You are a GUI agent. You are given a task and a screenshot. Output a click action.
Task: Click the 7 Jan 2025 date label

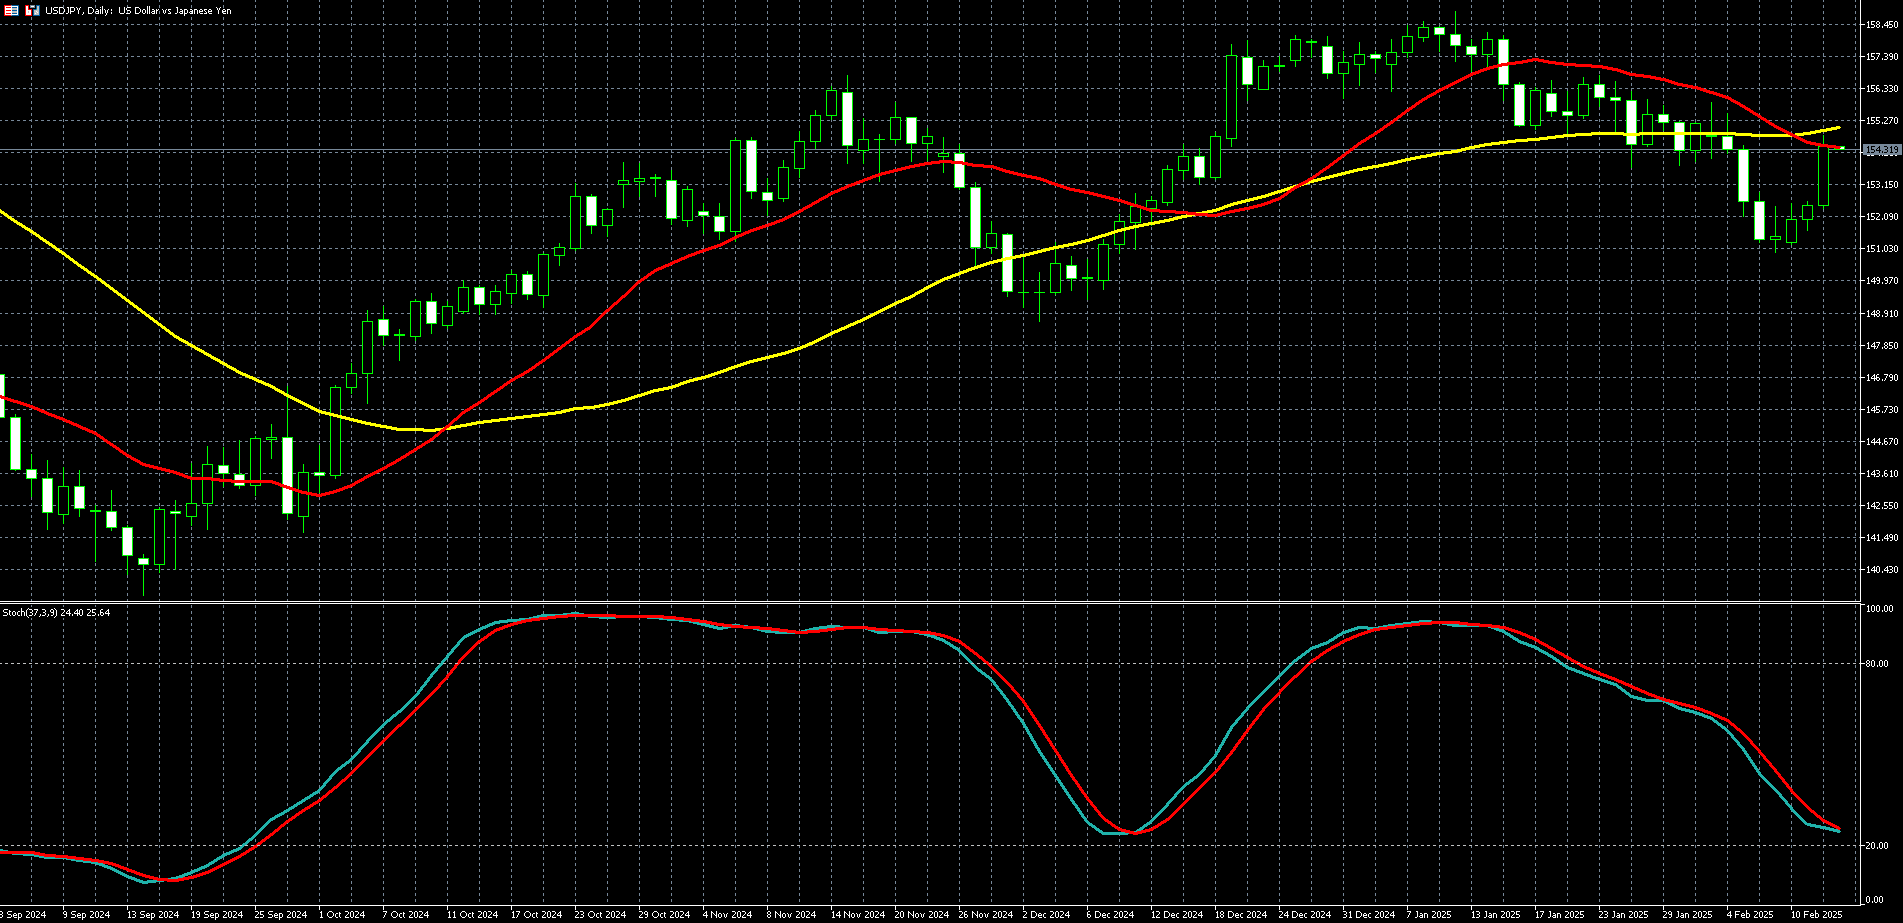(x=1430, y=914)
